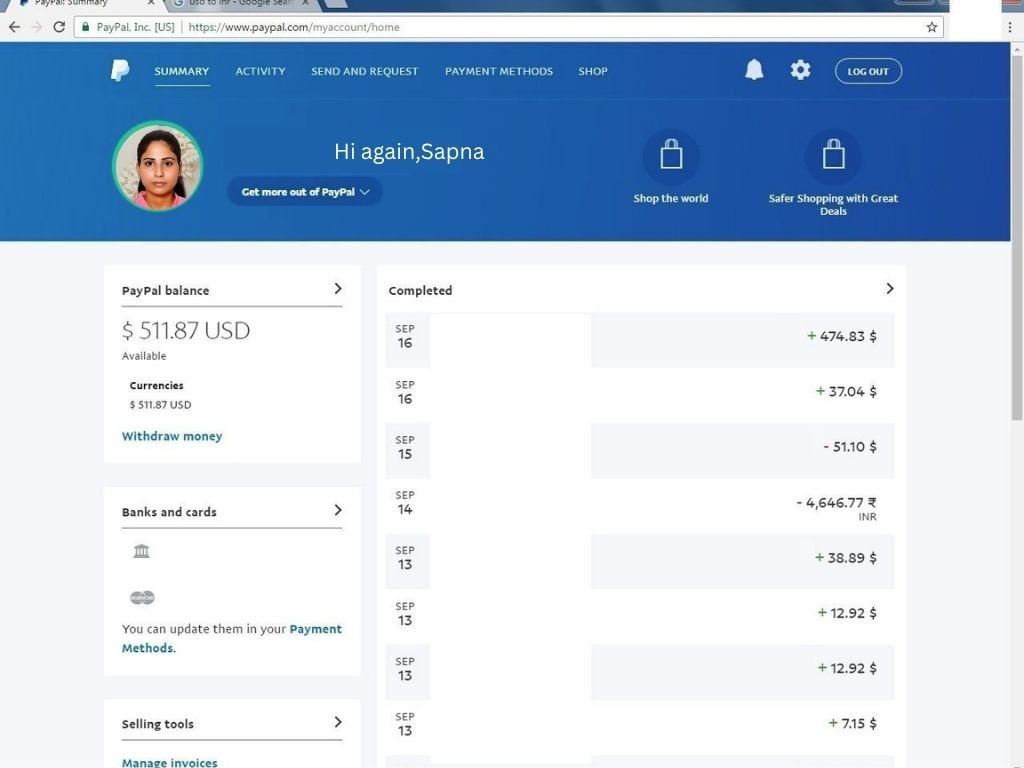Select Payment Methods in the navigation
Image resolution: width=1024 pixels, height=768 pixels.
point(499,71)
